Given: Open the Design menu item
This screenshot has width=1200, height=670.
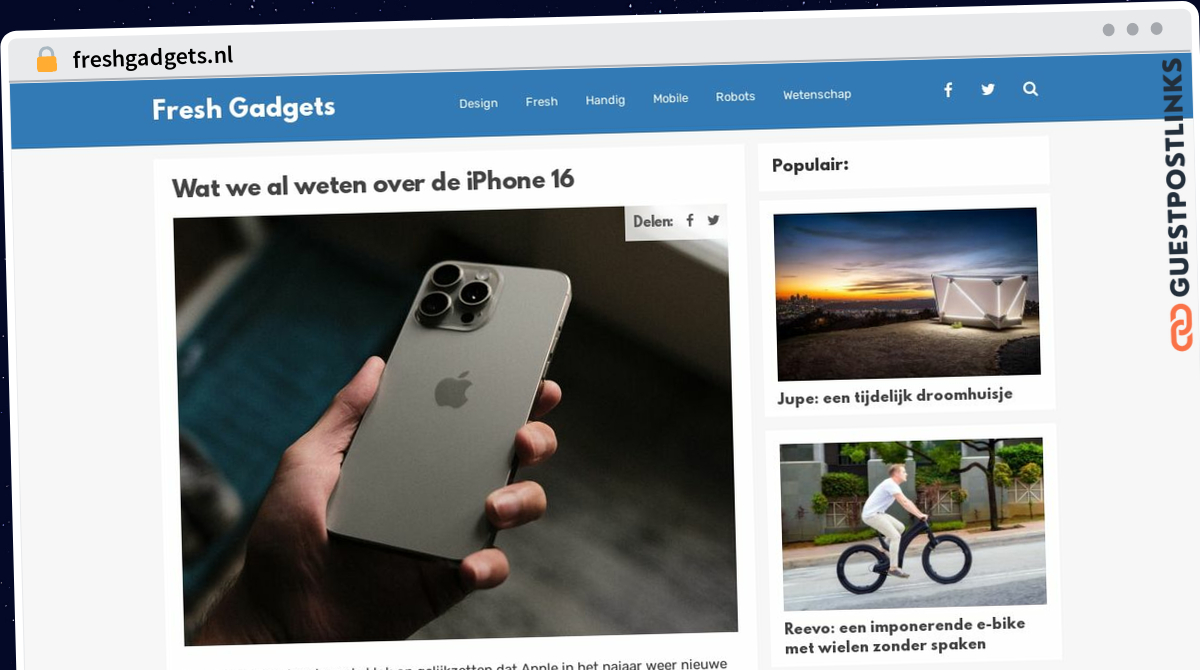Looking at the screenshot, I should pos(478,103).
